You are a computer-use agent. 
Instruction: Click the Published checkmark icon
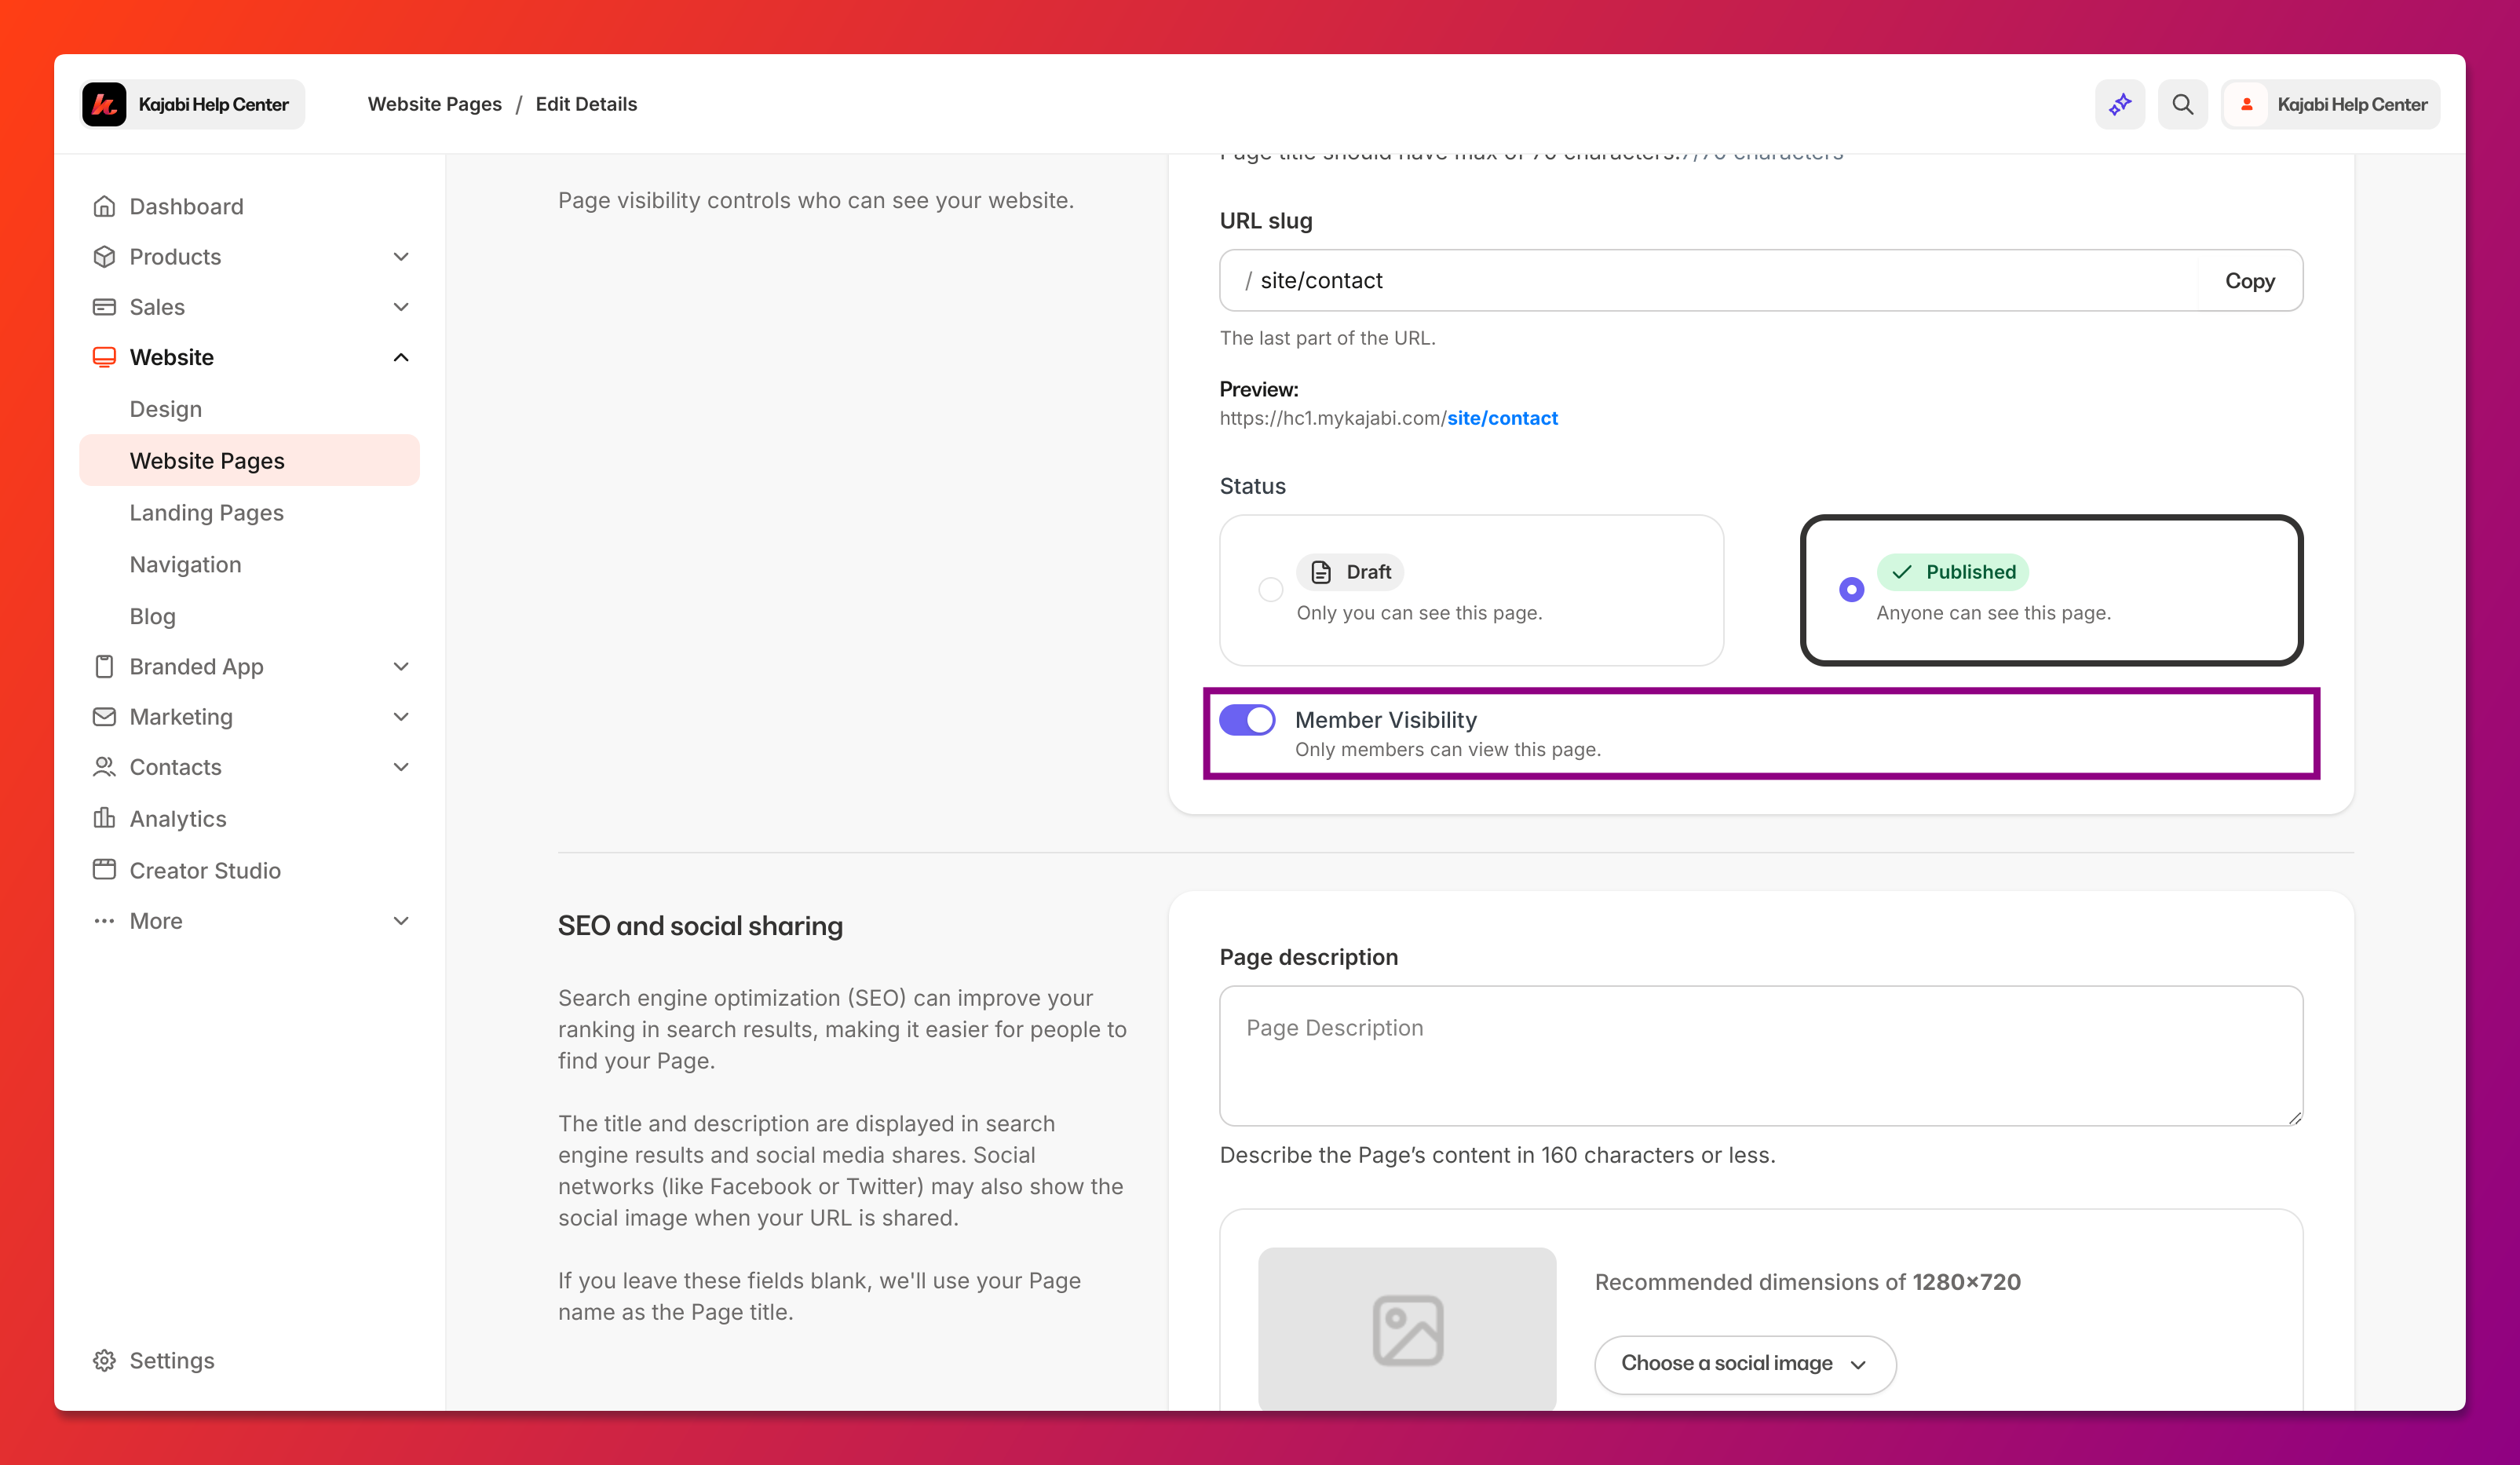pos(1901,572)
